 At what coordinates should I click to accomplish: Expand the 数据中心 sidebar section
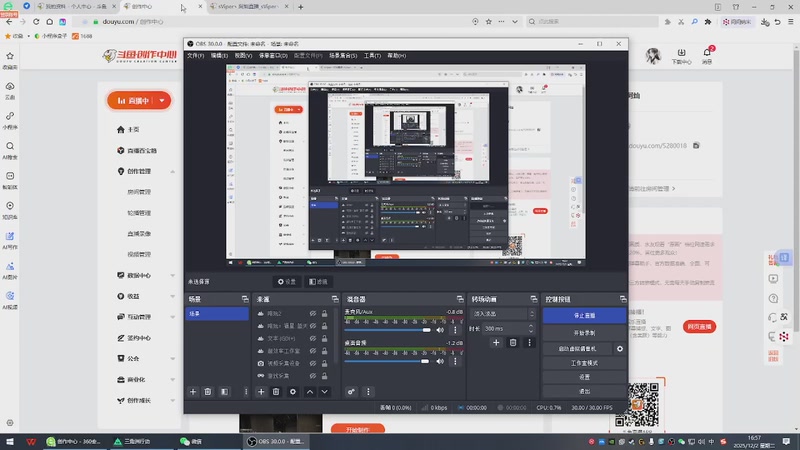[x=172, y=276]
